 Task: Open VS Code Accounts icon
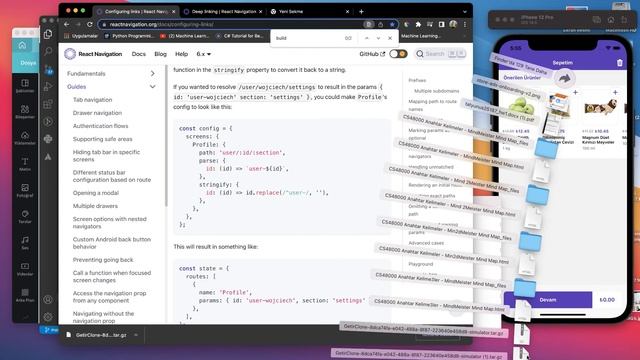(x=48, y=300)
